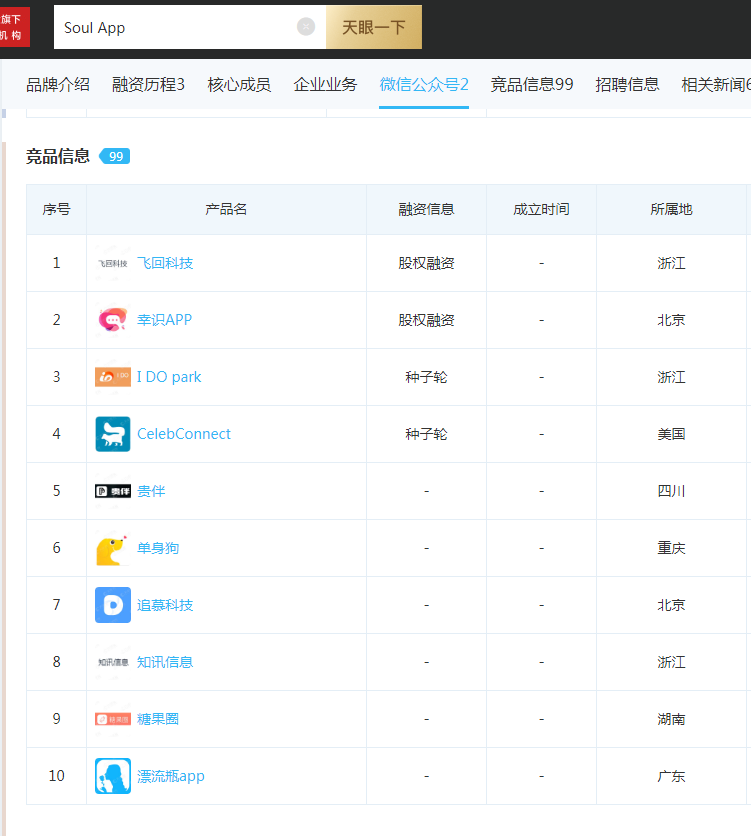
Task: Go to the 核心成员 tab
Action: click(239, 85)
